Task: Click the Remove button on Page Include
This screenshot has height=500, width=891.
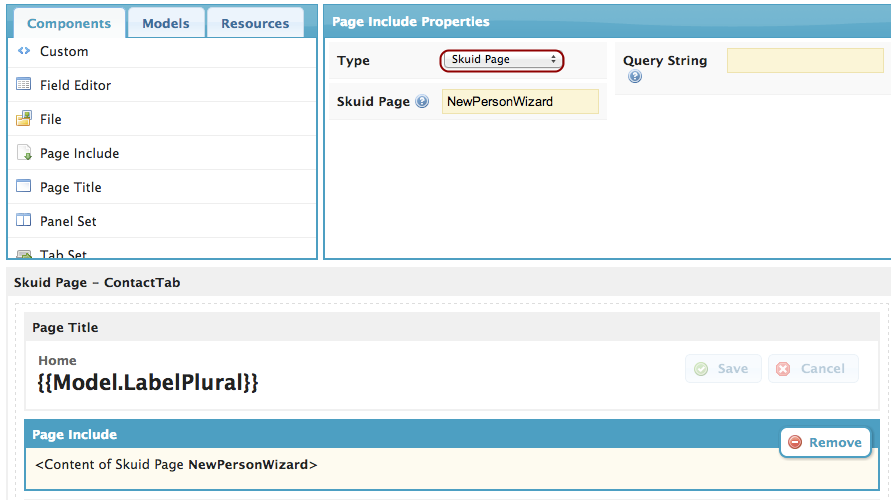Action: [x=824, y=442]
